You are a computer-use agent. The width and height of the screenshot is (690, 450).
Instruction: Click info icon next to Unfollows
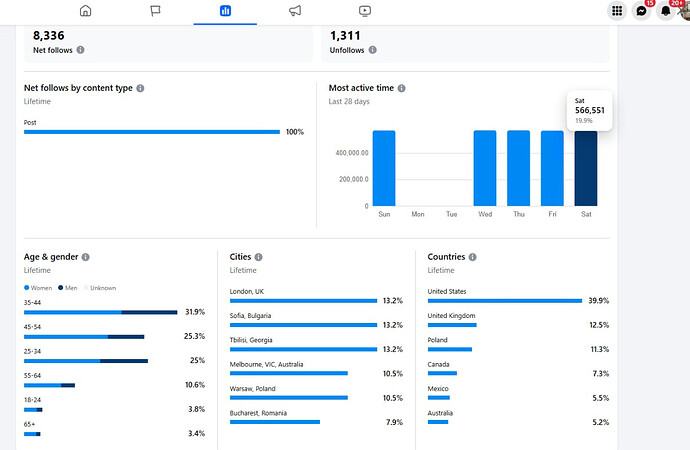pos(373,49)
